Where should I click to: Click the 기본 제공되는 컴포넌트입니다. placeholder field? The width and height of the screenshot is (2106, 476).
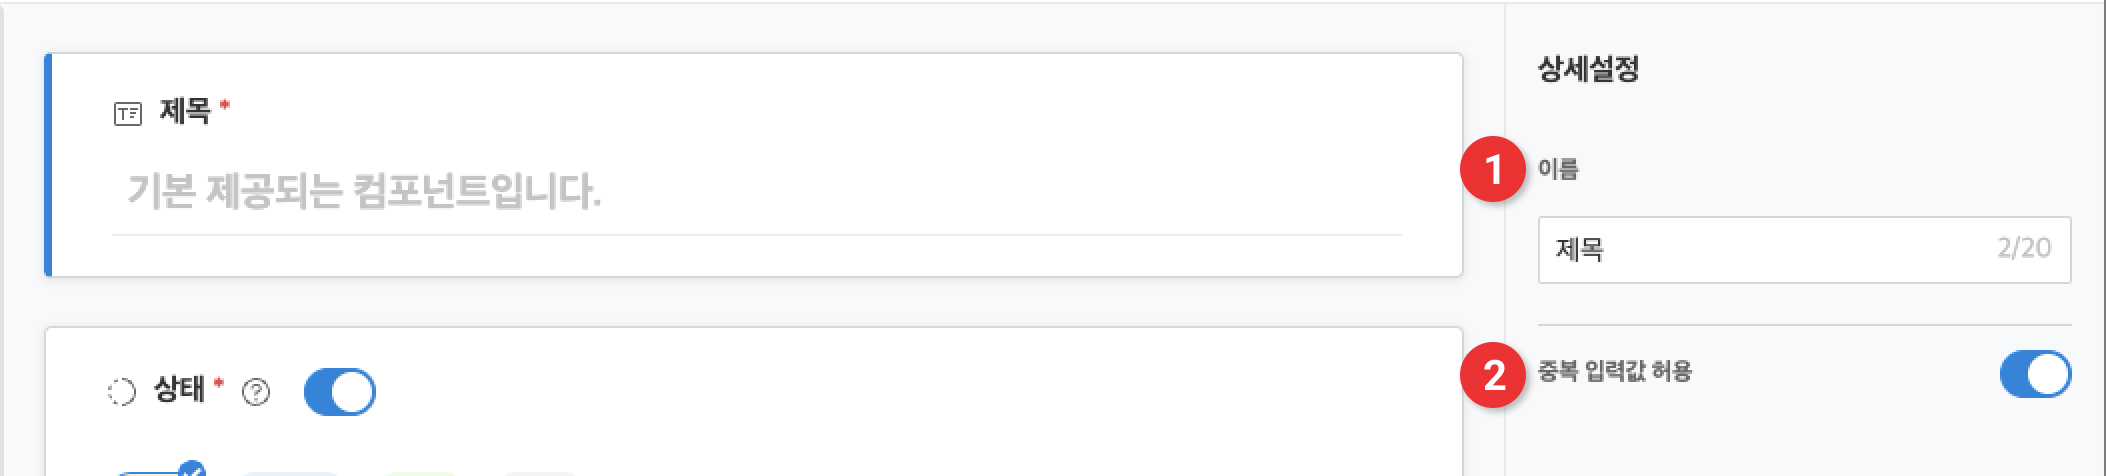click(757, 191)
